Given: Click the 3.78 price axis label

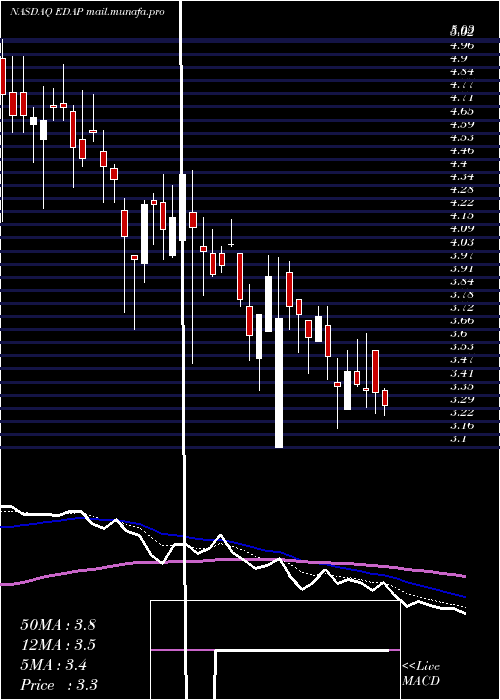Looking at the screenshot, I should pyautogui.click(x=462, y=295).
